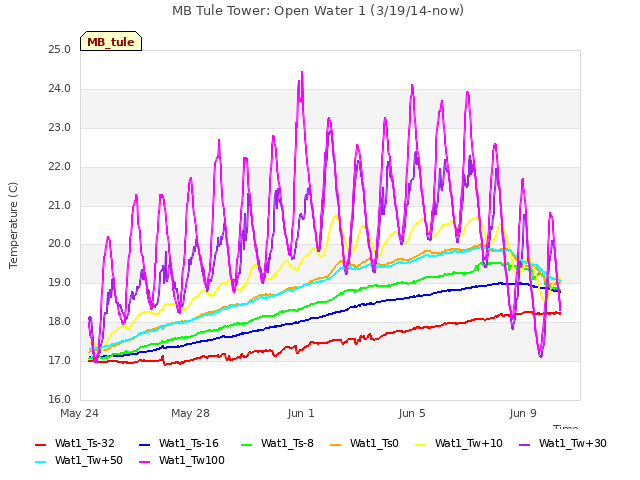The height and width of the screenshot is (480, 640).
Task: Click the 22.0 y-axis tick label
Action: pyautogui.click(x=60, y=167)
